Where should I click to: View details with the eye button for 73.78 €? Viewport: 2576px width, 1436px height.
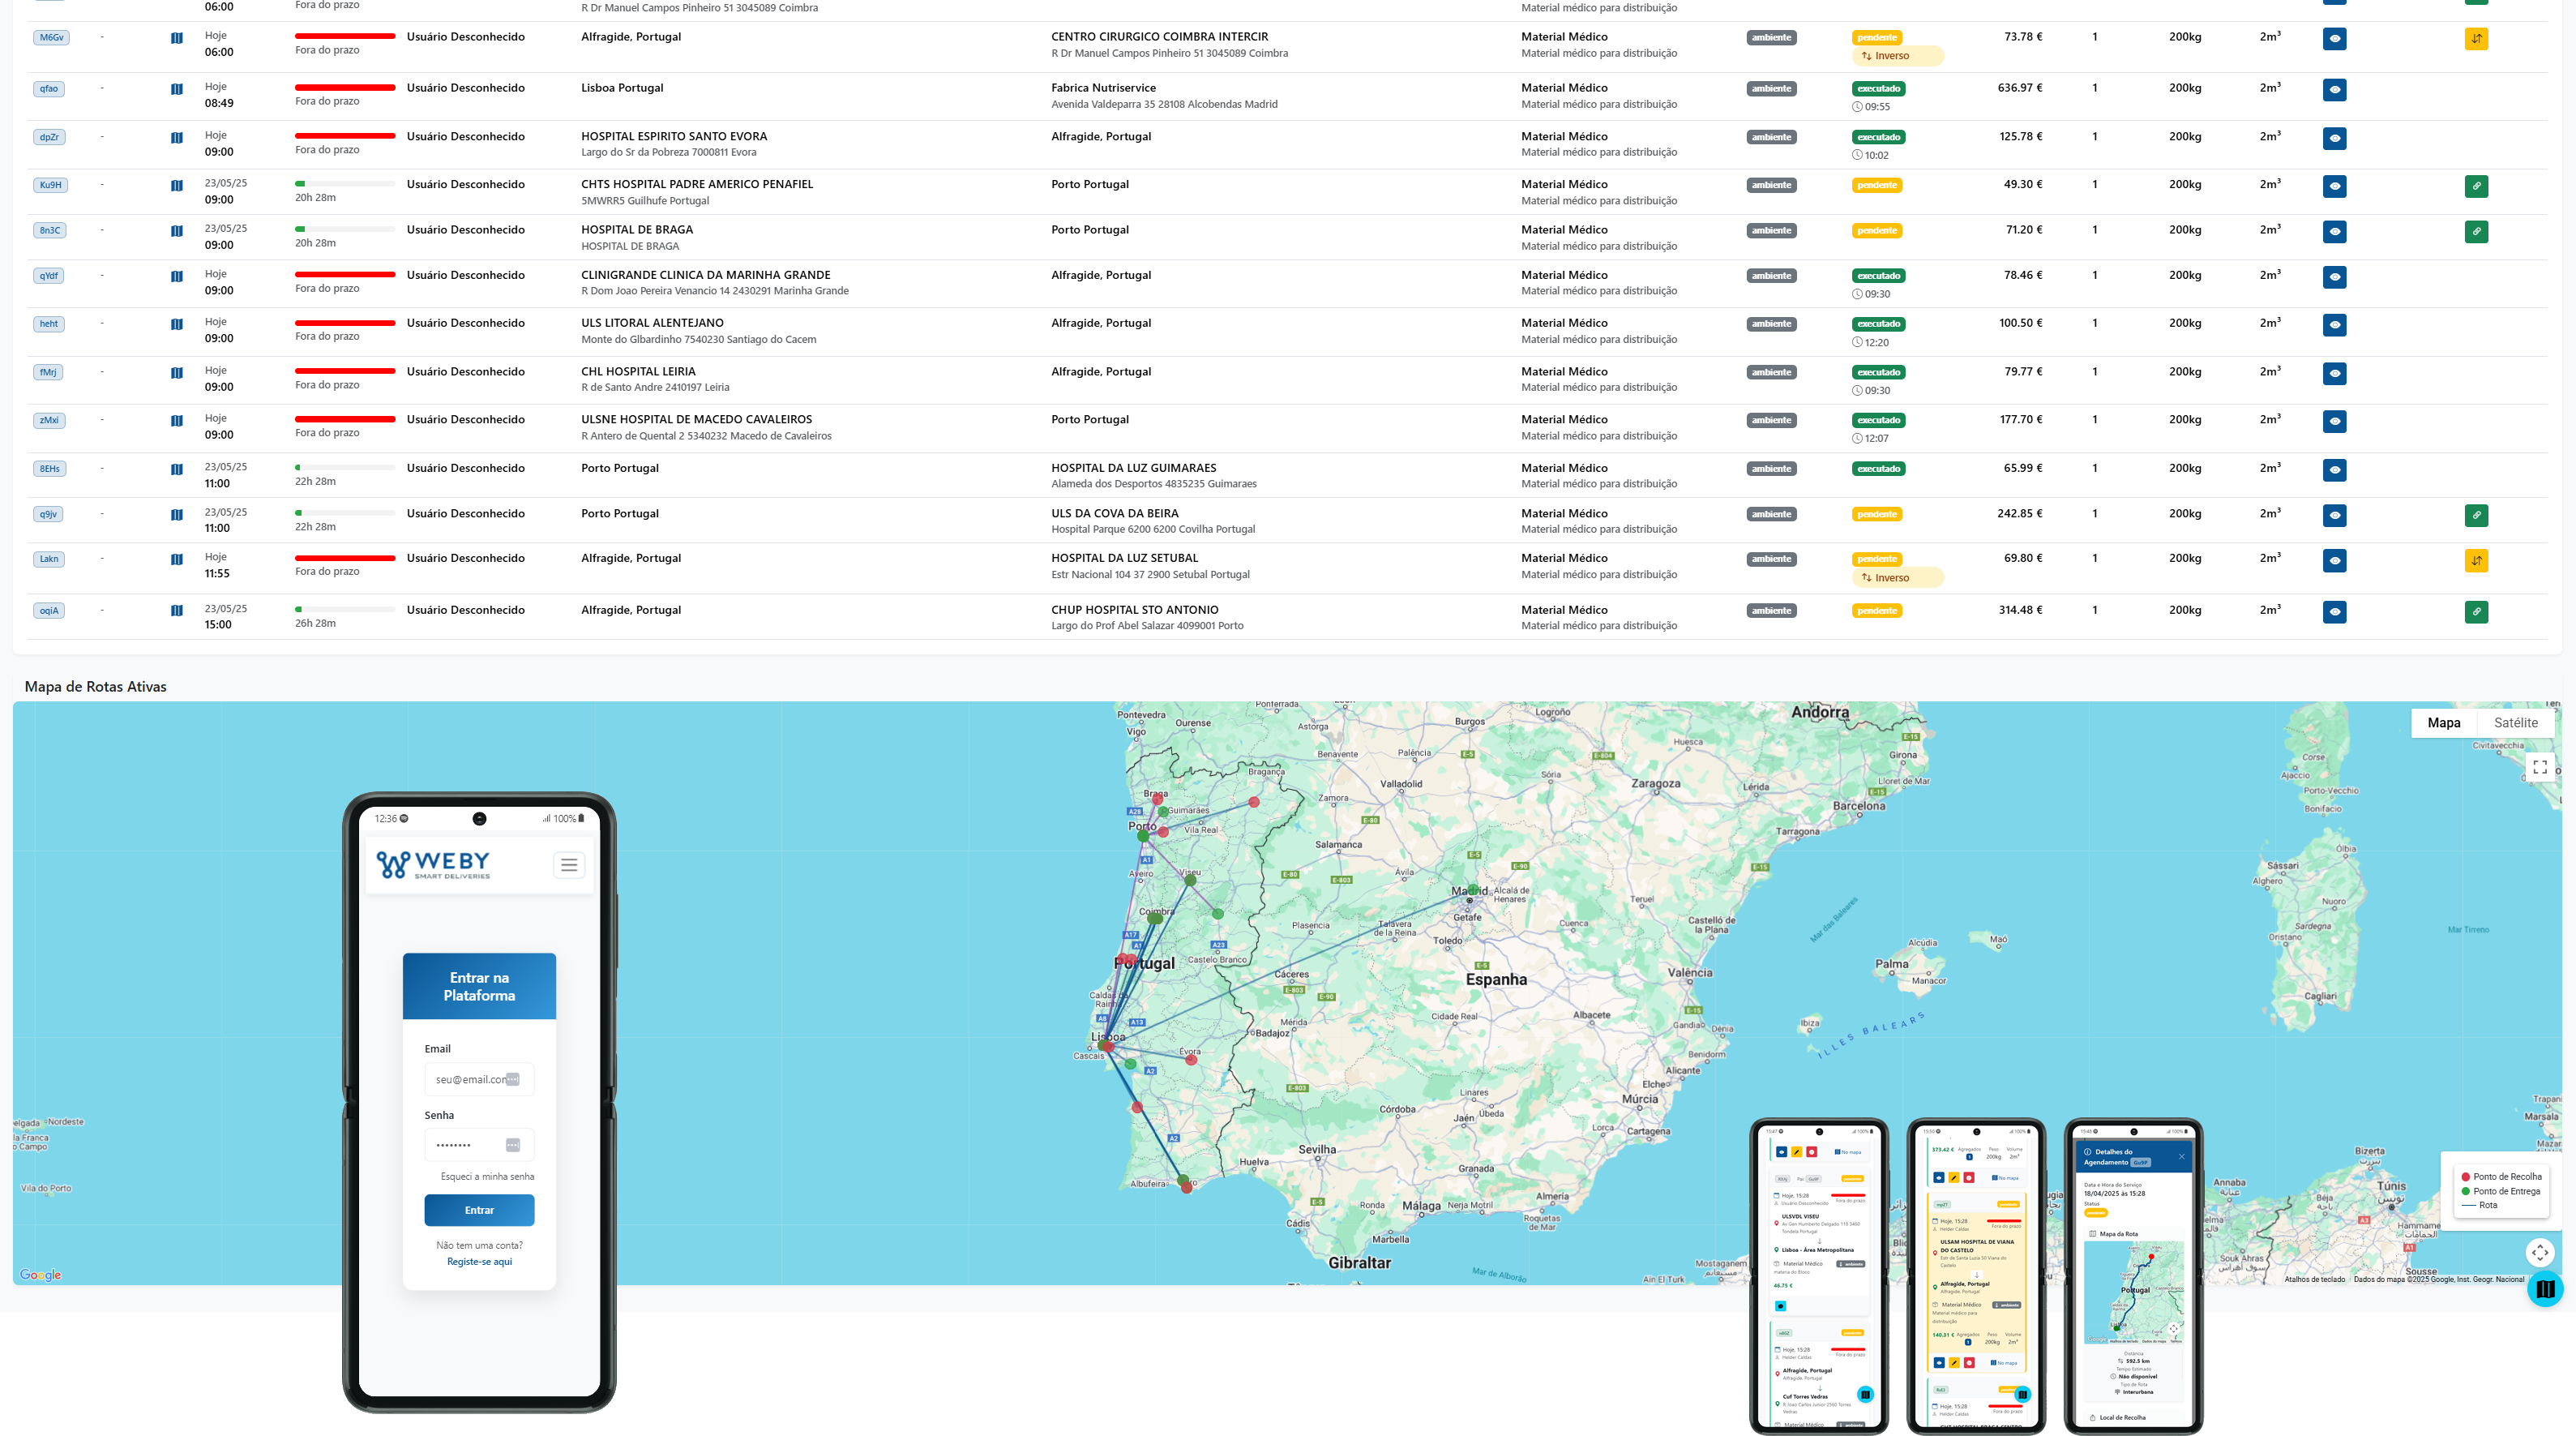click(2334, 39)
